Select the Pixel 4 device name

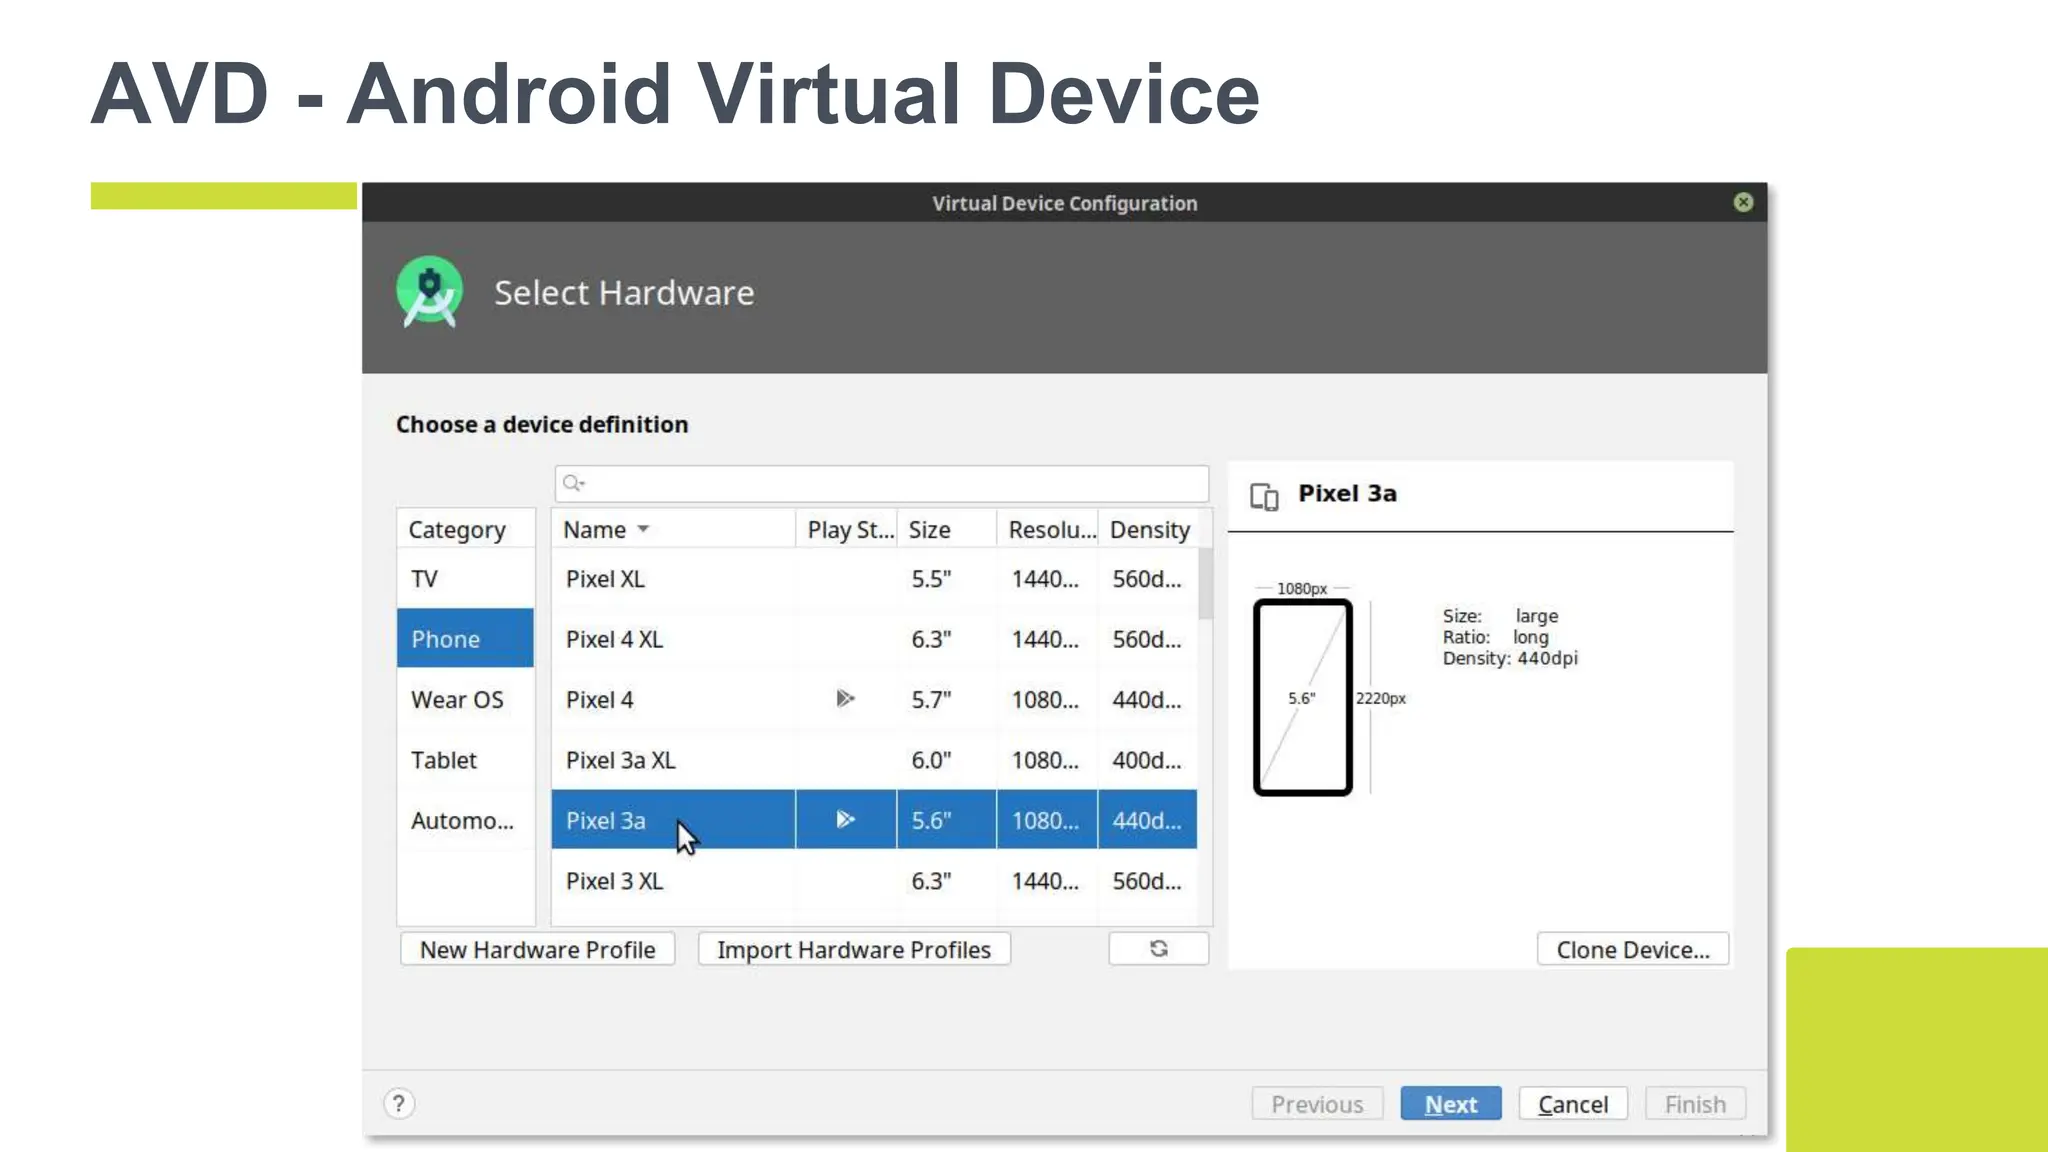(x=599, y=699)
